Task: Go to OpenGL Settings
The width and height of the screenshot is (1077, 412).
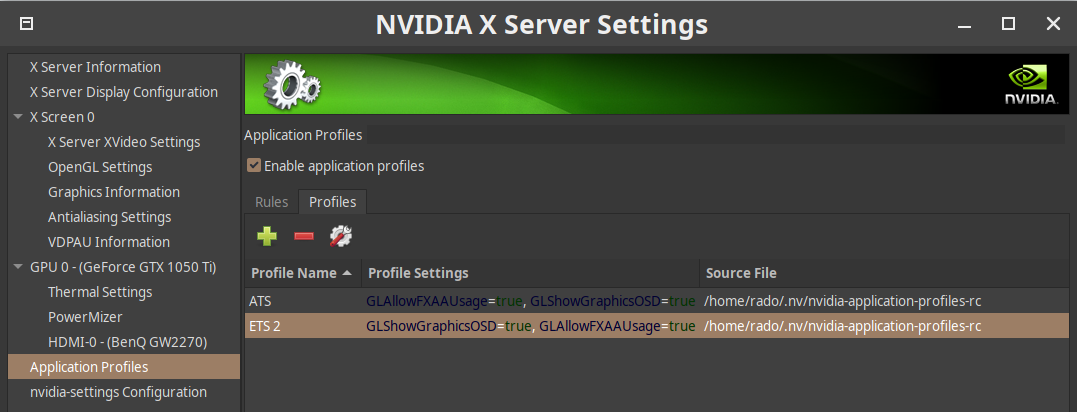Action: 100,168
